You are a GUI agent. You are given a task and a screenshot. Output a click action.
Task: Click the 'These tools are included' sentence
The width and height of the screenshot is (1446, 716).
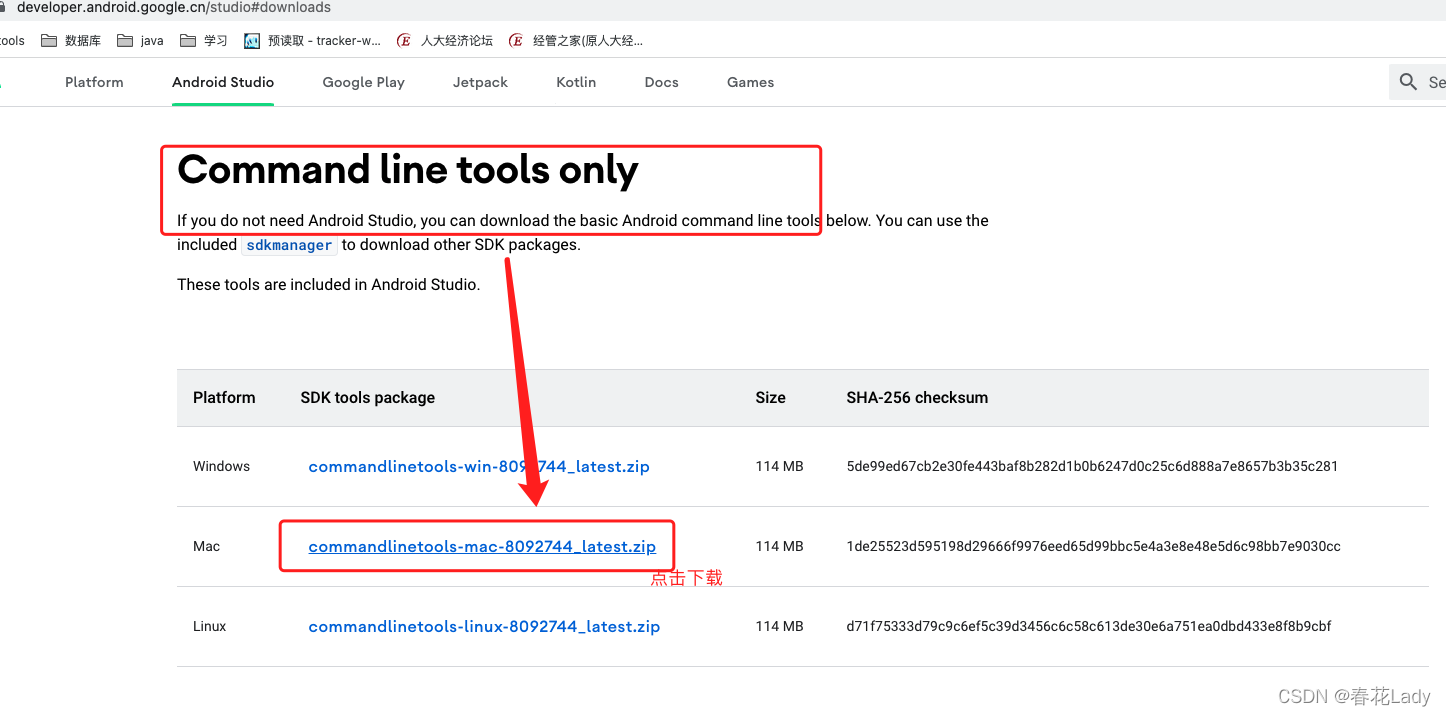click(328, 285)
